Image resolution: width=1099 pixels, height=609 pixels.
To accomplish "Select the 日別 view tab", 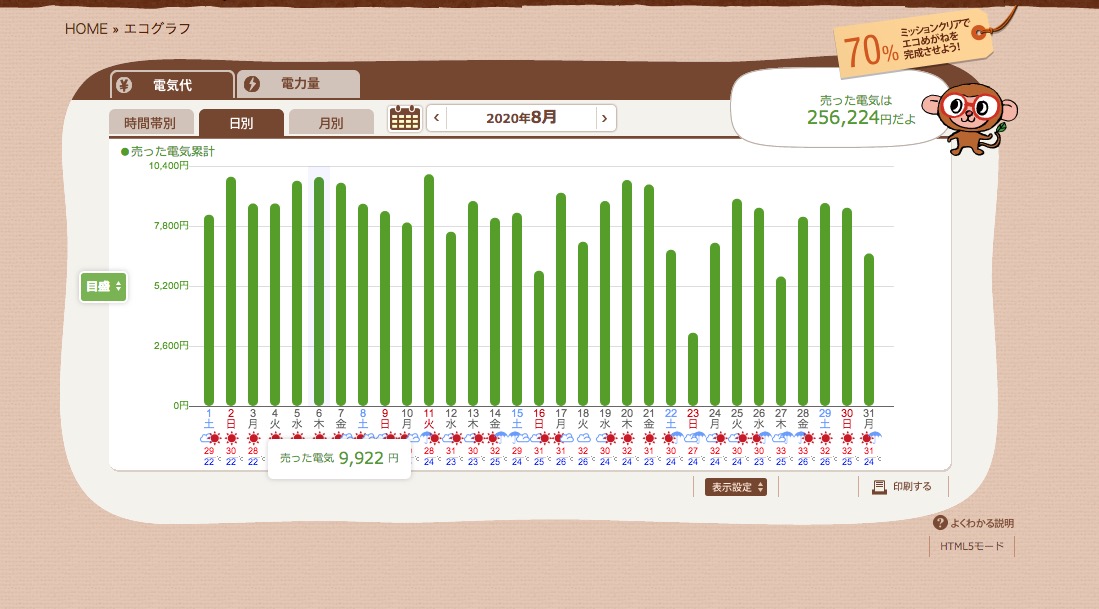I will pyautogui.click(x=241, y=123).
